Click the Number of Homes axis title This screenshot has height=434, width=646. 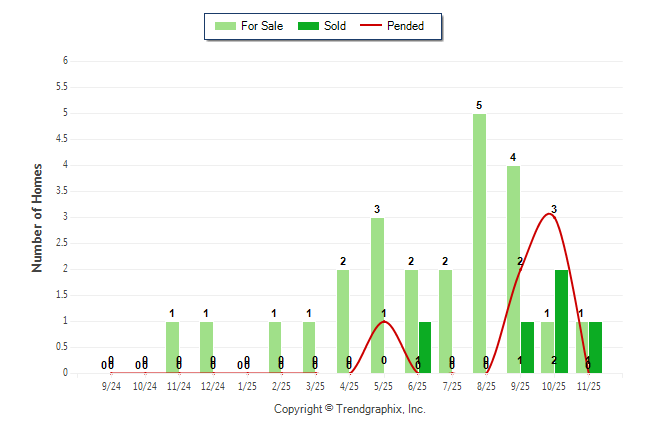coord(37,217)
